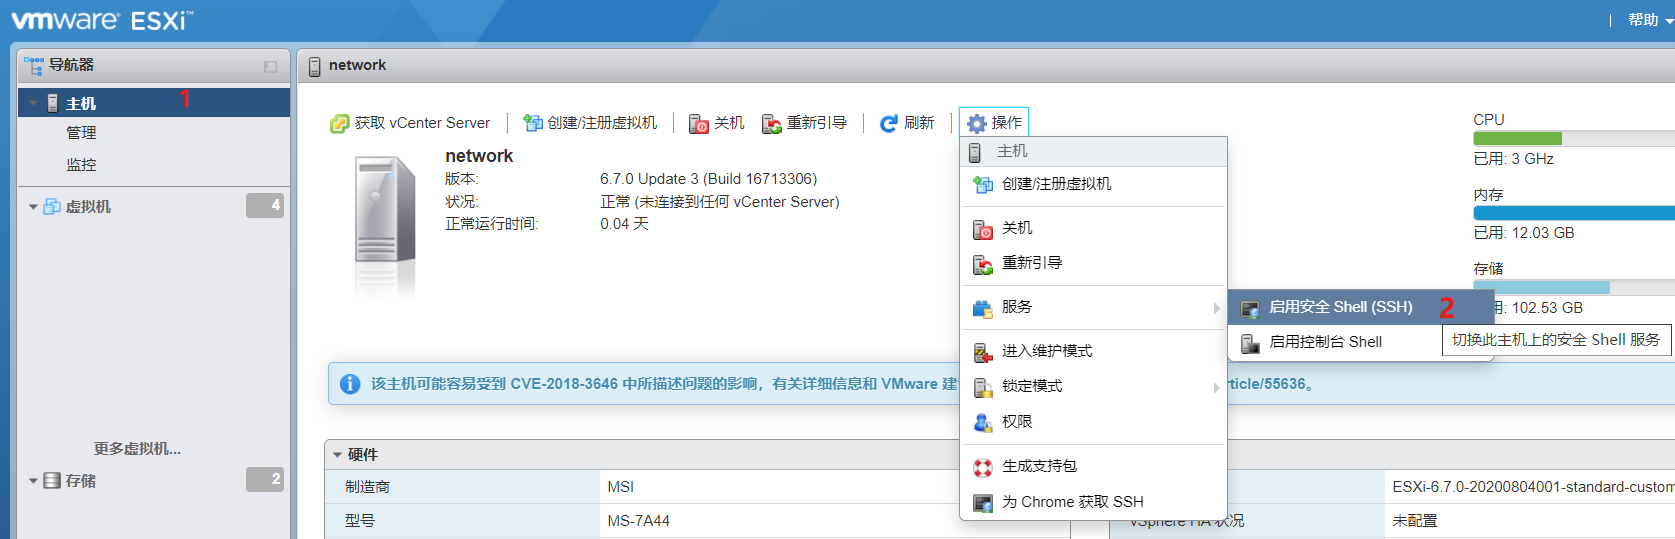Click the 虚拟机 icon in navigator
1675x539 pixels.
click(x=52, y=206)
